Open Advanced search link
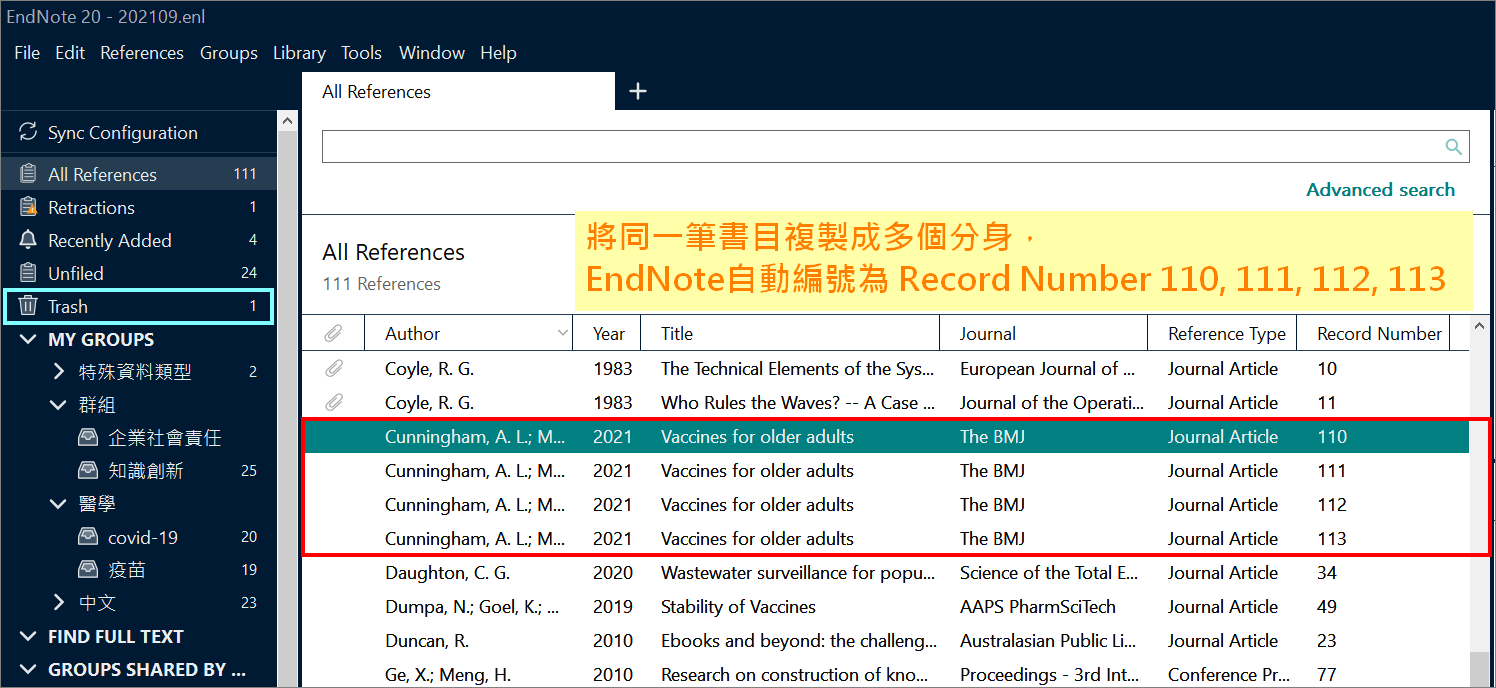Screen dimensions: 1496x688 pos(1380,190)
